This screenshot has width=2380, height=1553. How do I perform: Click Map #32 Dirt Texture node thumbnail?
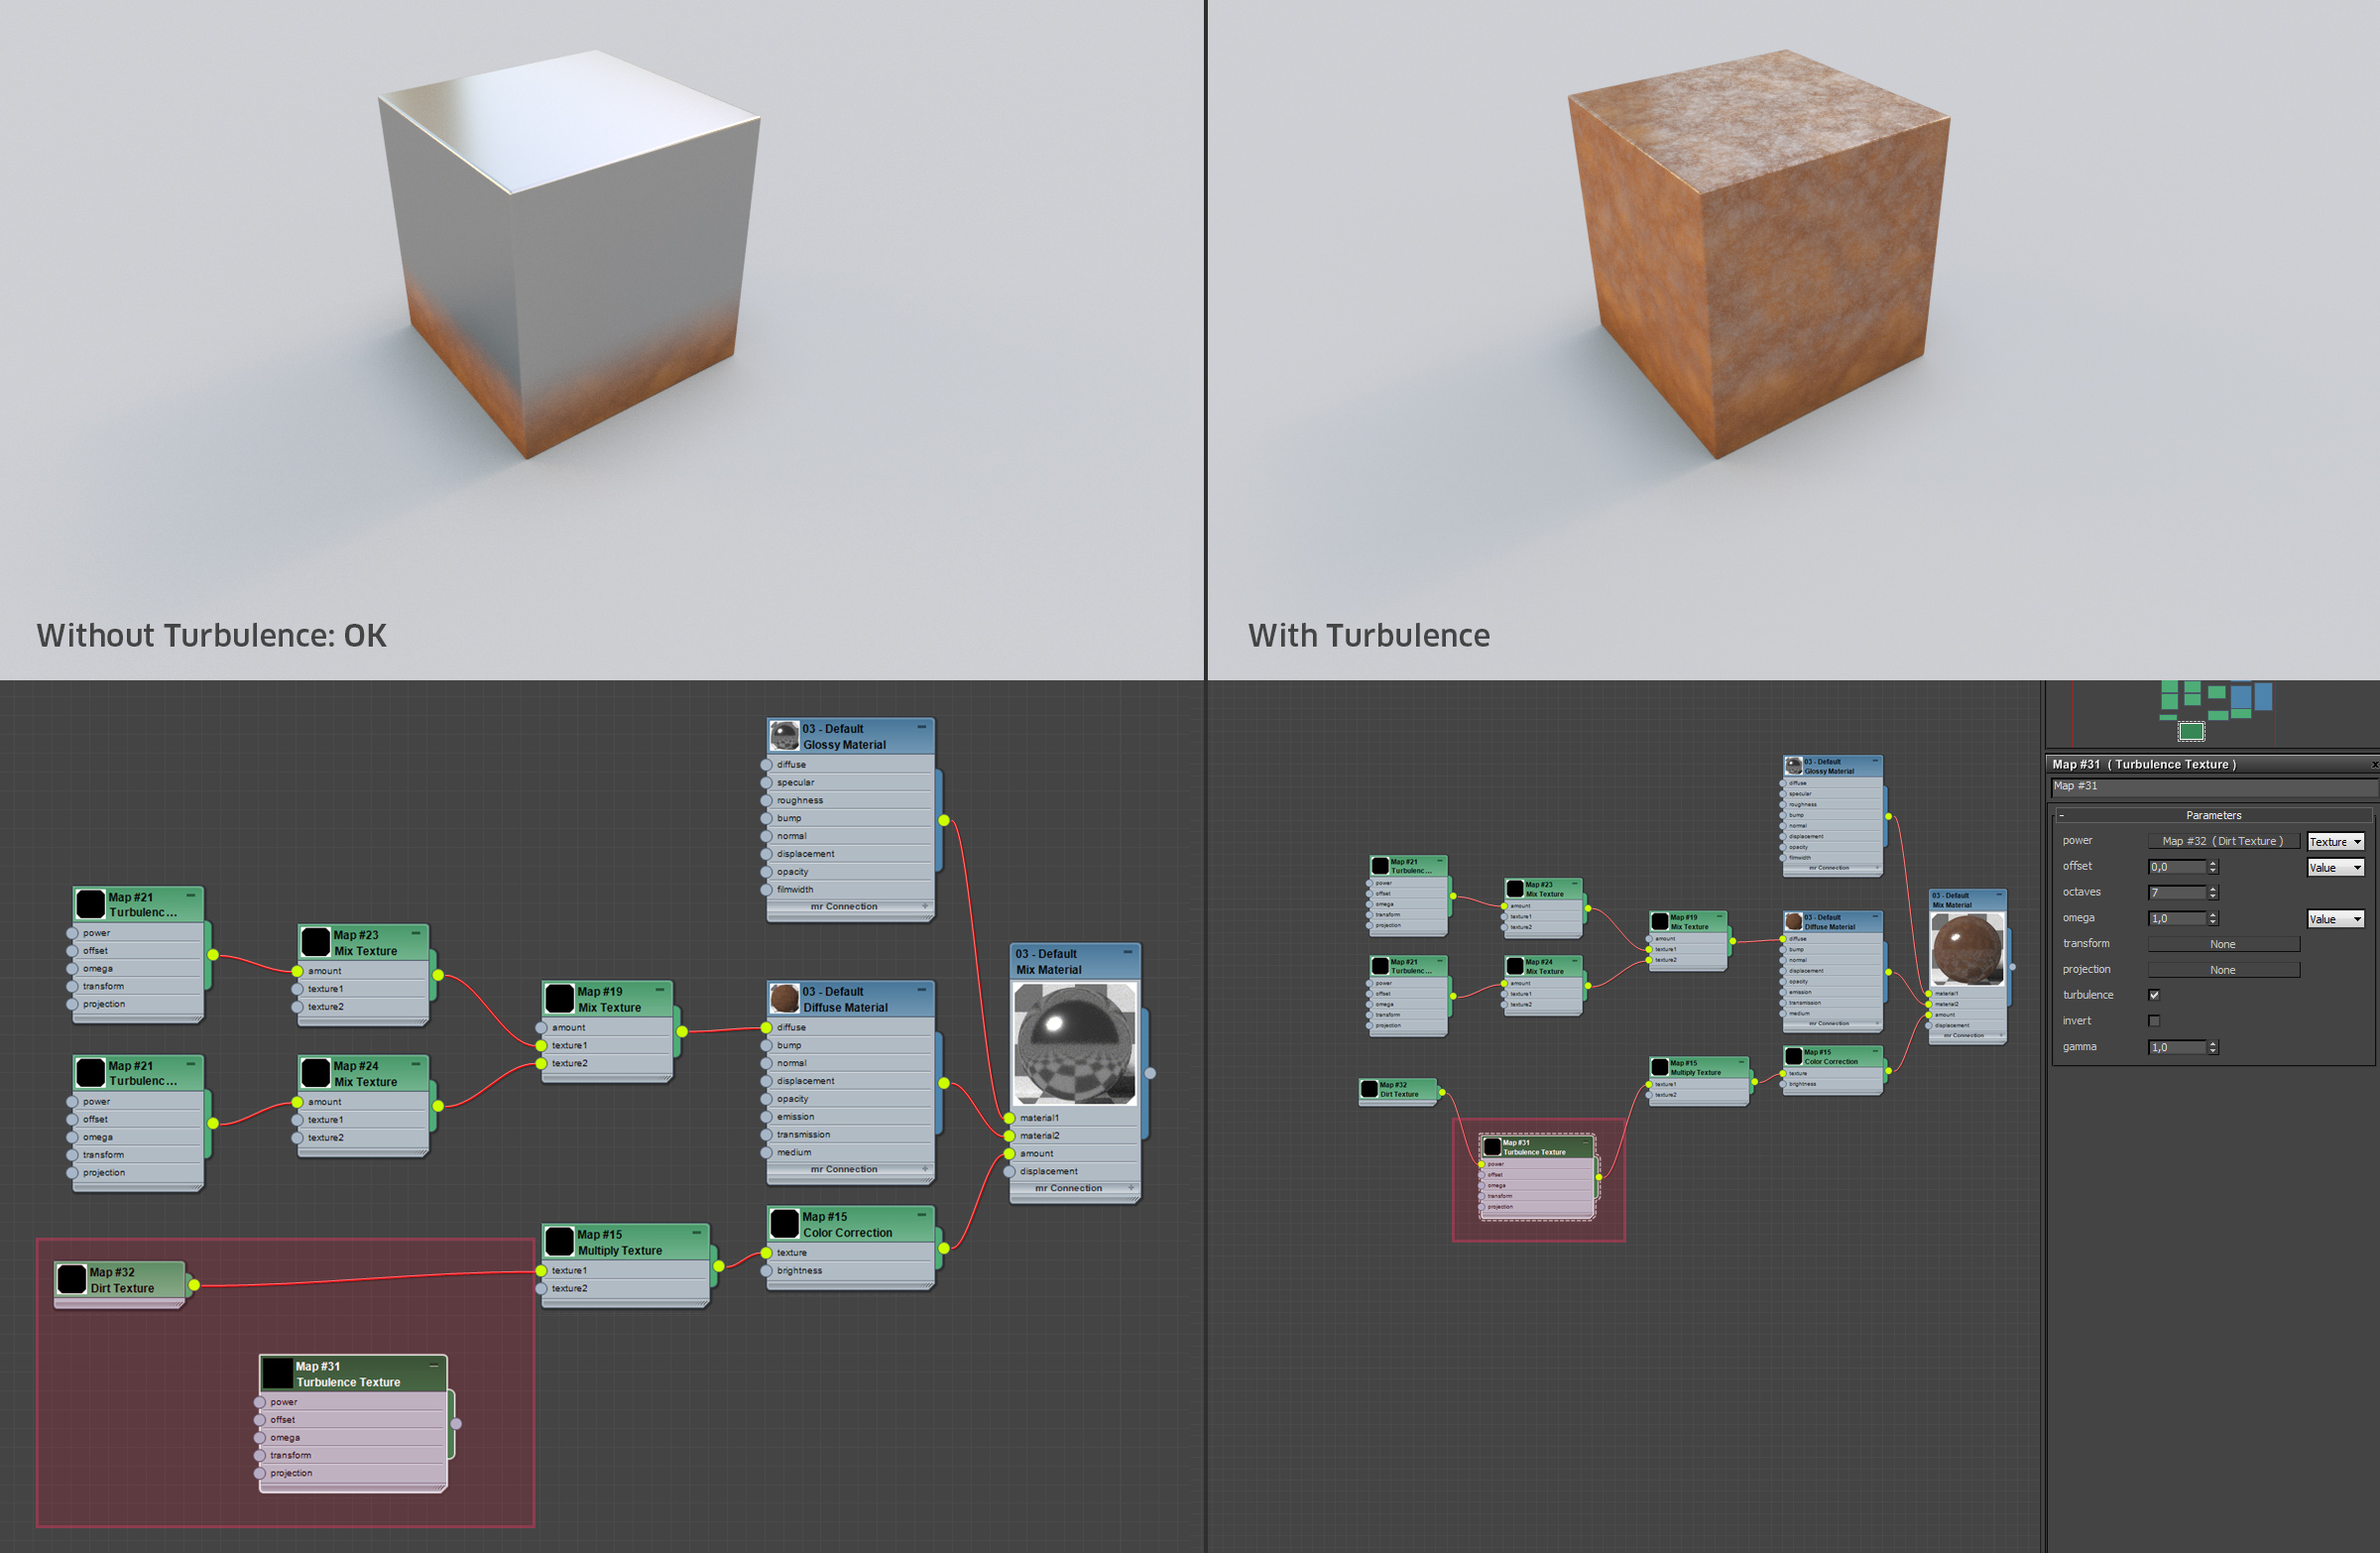[x=72, y=1279]
